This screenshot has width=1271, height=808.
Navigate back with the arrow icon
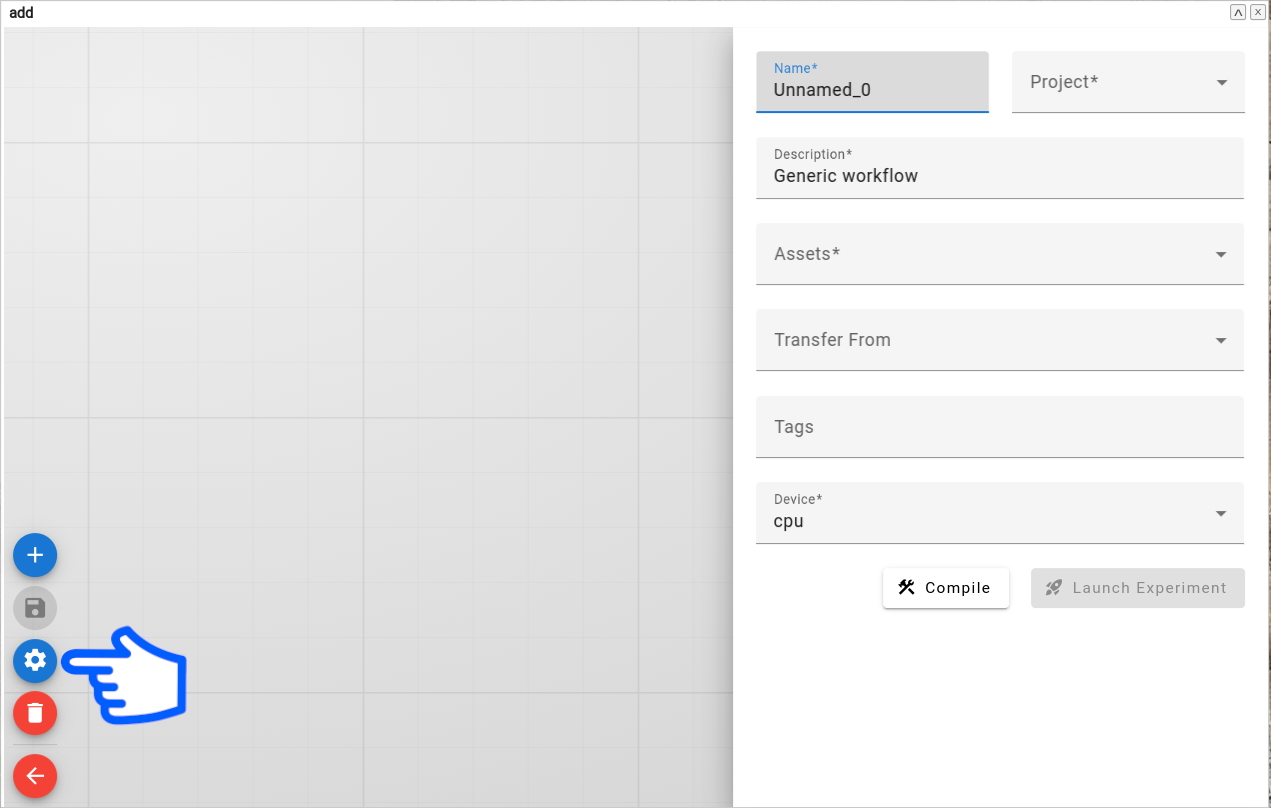(35, 776)
